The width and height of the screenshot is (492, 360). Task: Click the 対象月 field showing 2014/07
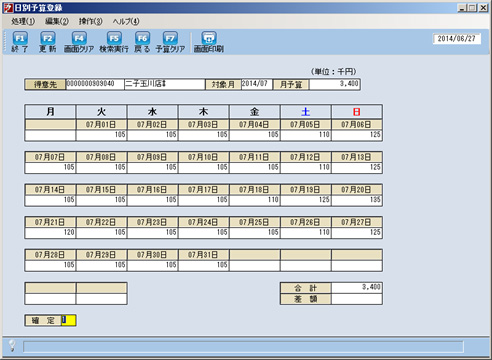(256, 84)
